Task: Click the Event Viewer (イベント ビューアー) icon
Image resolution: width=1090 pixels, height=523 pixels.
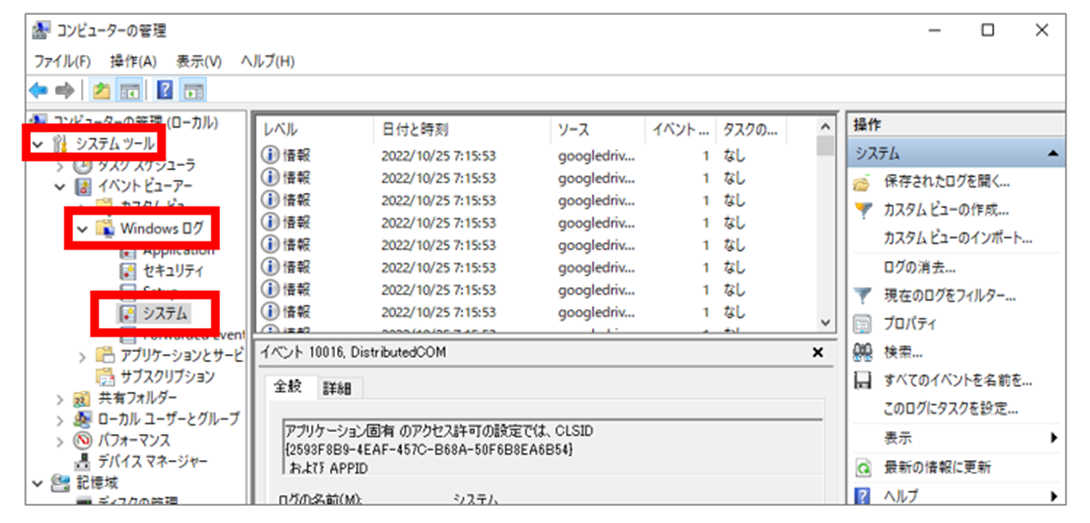Action: click(83, 186)
